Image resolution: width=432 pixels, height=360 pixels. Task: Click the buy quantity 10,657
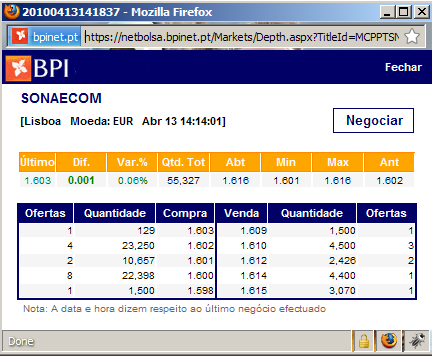coord(138,261)
